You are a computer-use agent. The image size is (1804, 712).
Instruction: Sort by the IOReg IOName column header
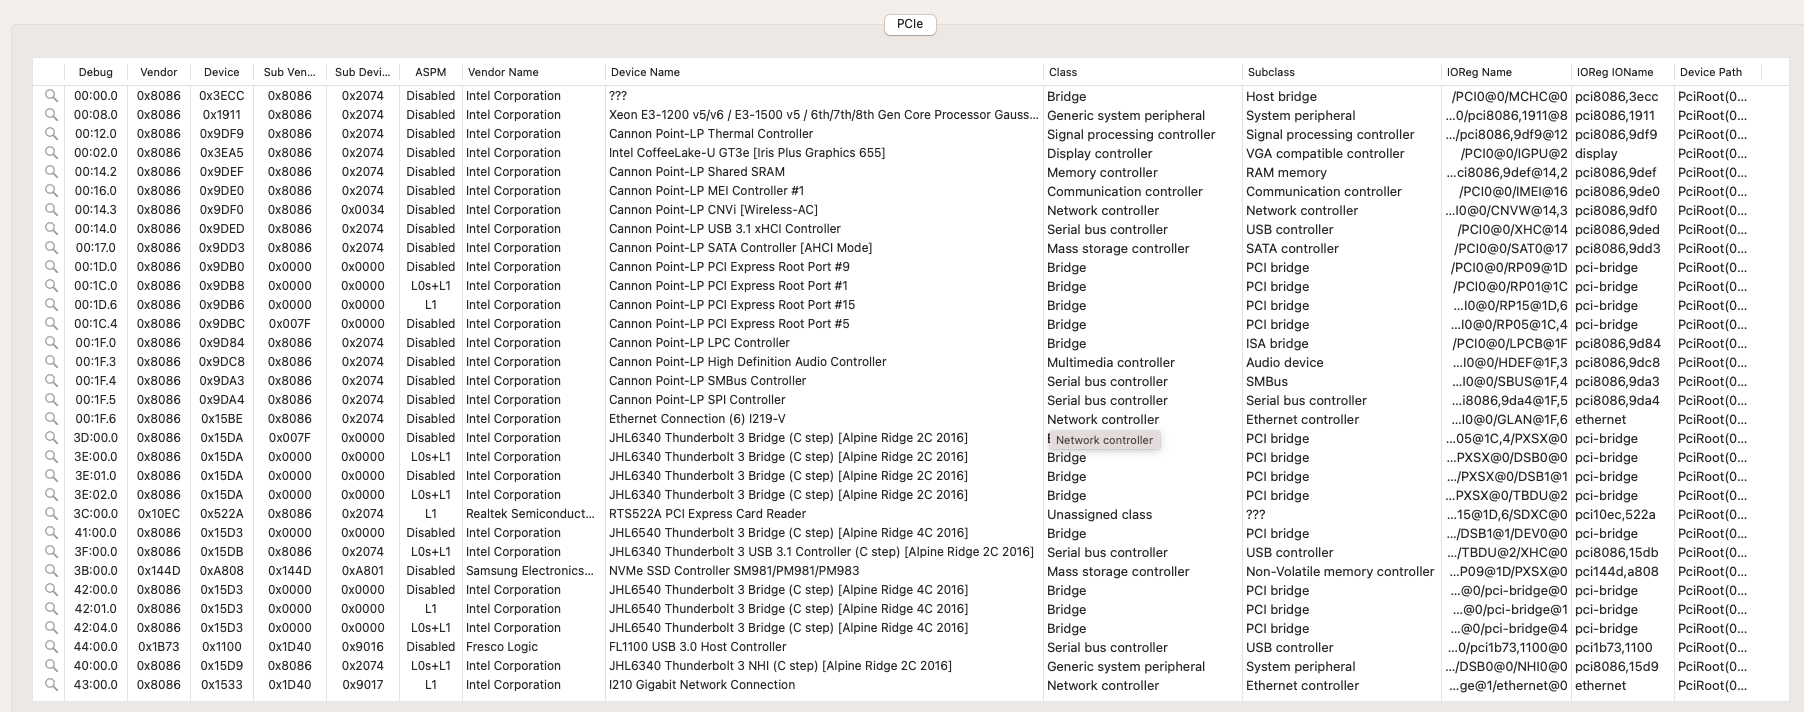1623,72
